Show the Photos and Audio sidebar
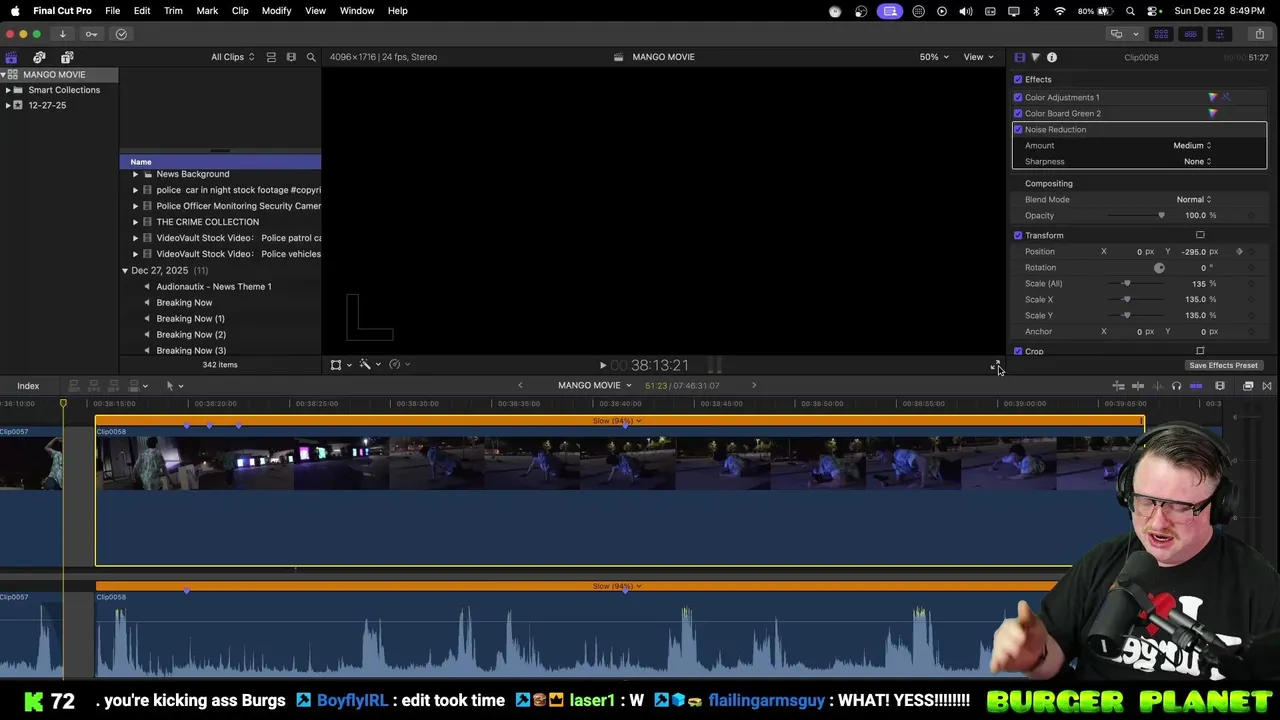The height and width of the screenshot is (720, 1280). tap(39, 57)
